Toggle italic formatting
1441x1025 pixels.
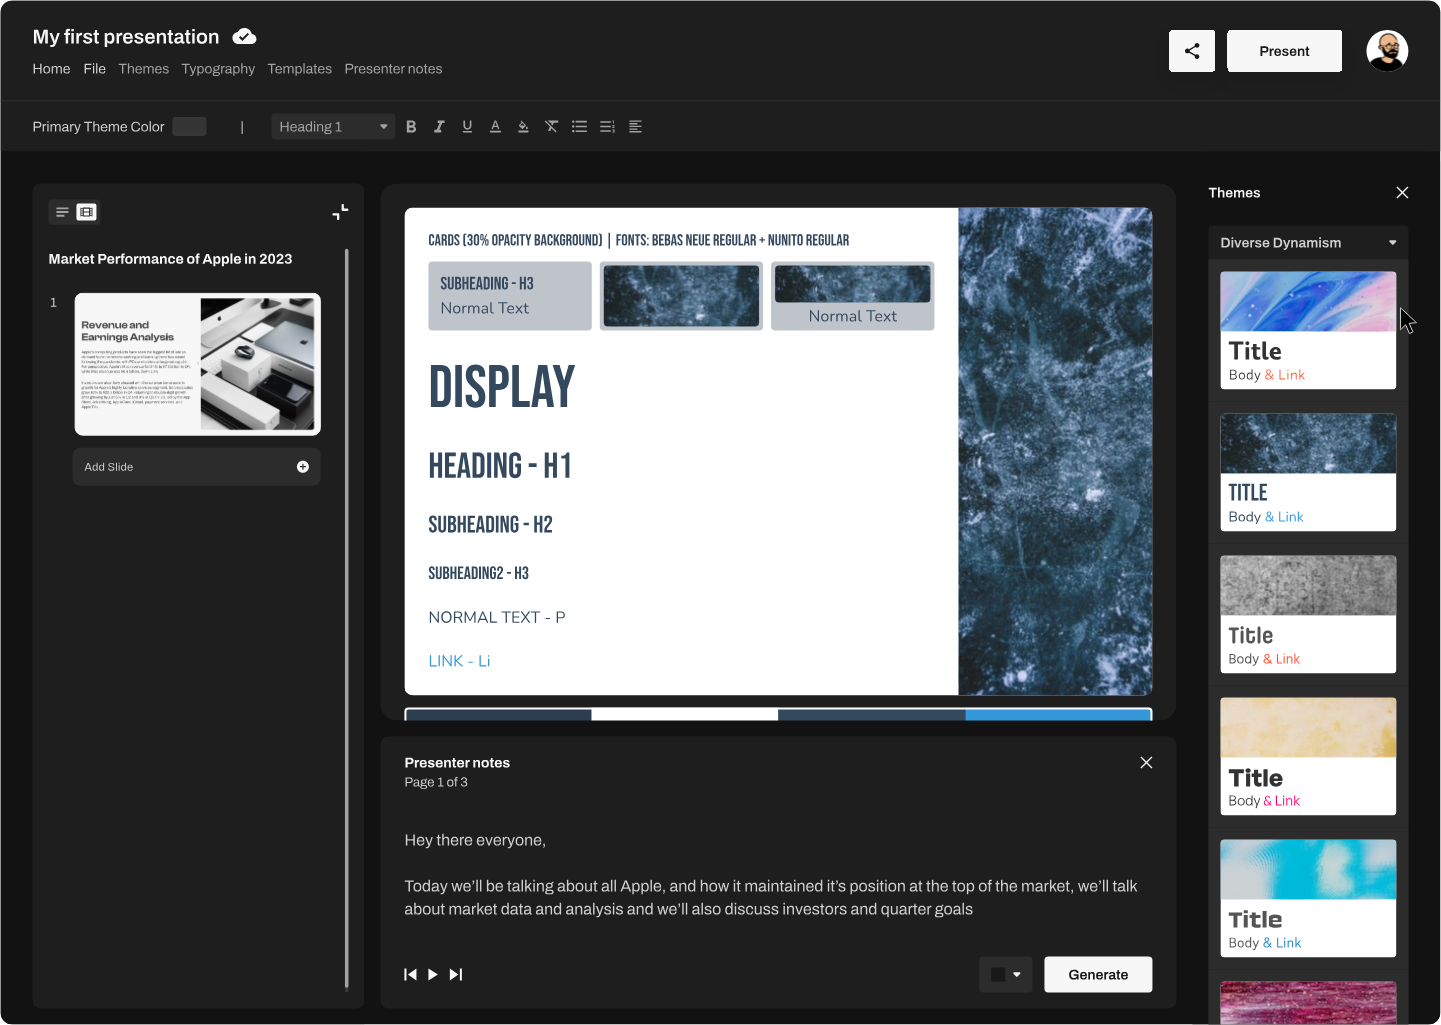click(x=439, y=127)
